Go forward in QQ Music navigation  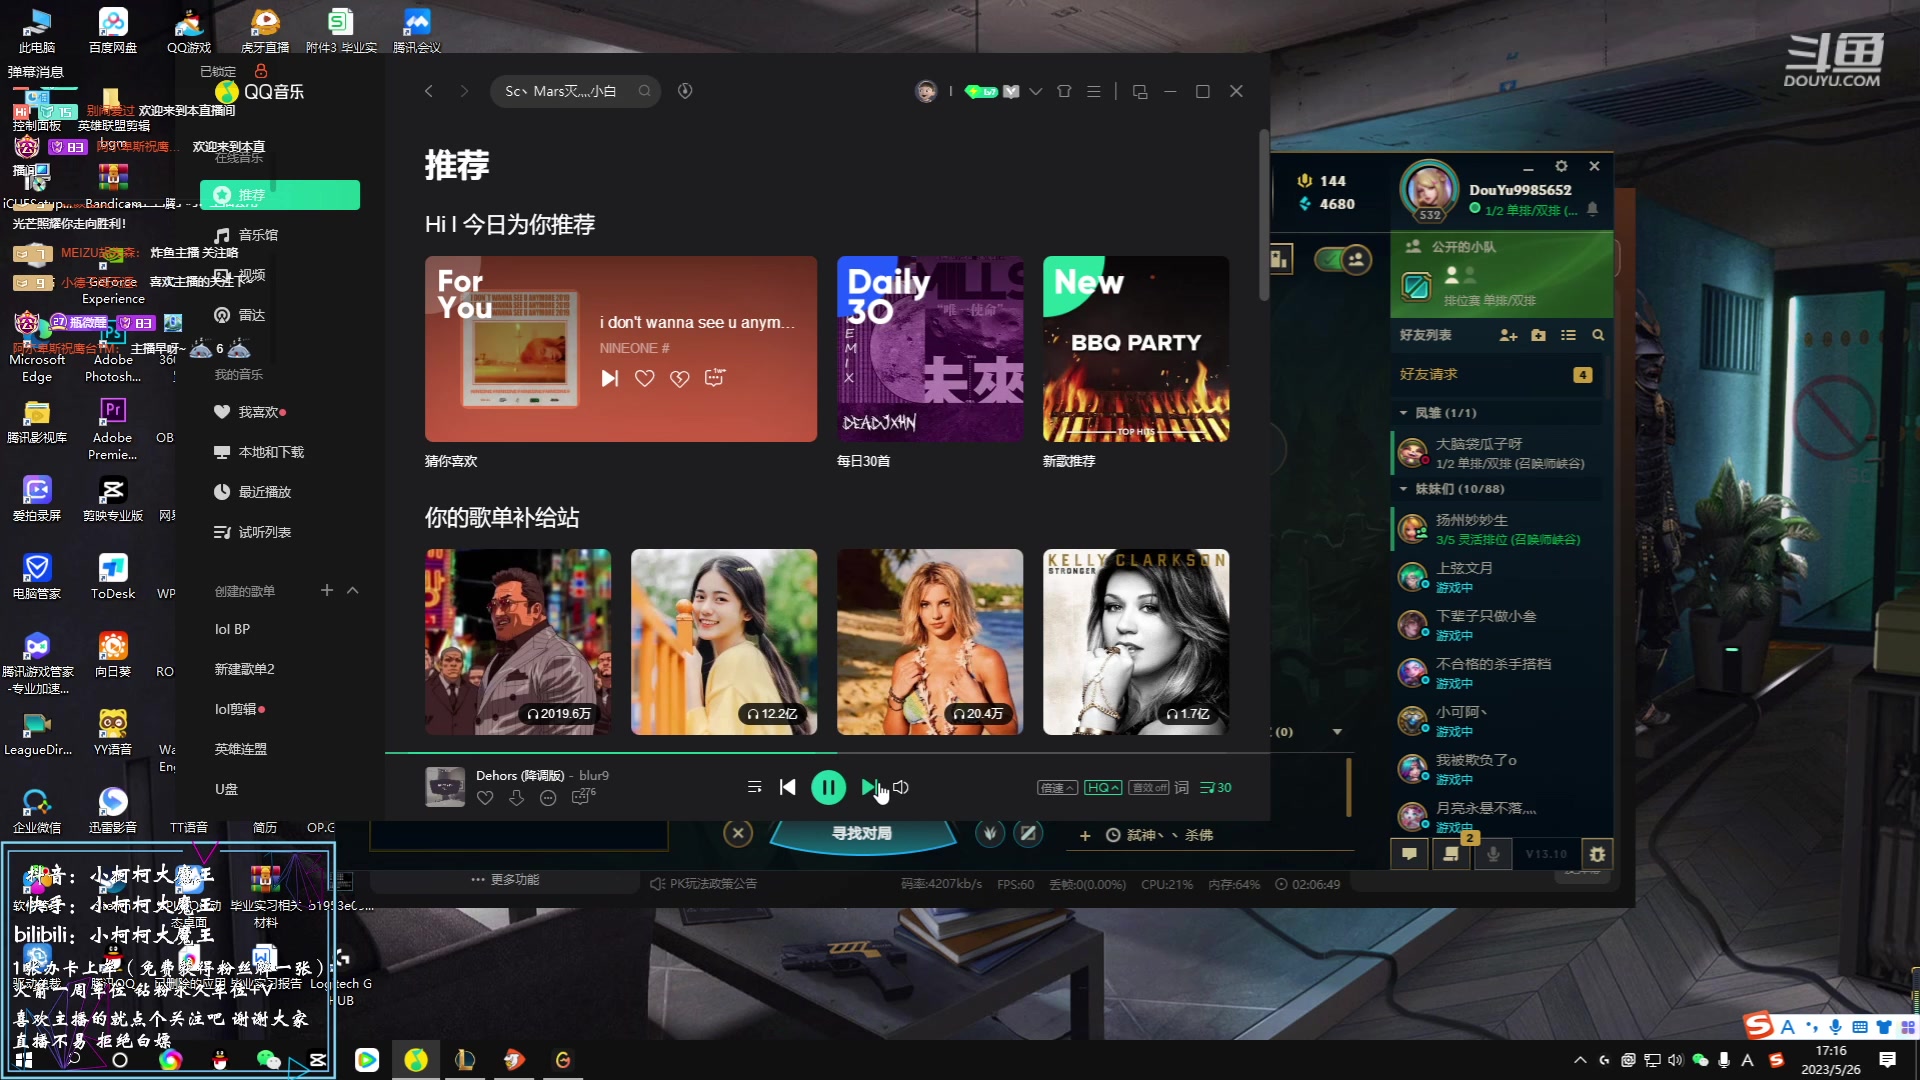click(464, 91)
